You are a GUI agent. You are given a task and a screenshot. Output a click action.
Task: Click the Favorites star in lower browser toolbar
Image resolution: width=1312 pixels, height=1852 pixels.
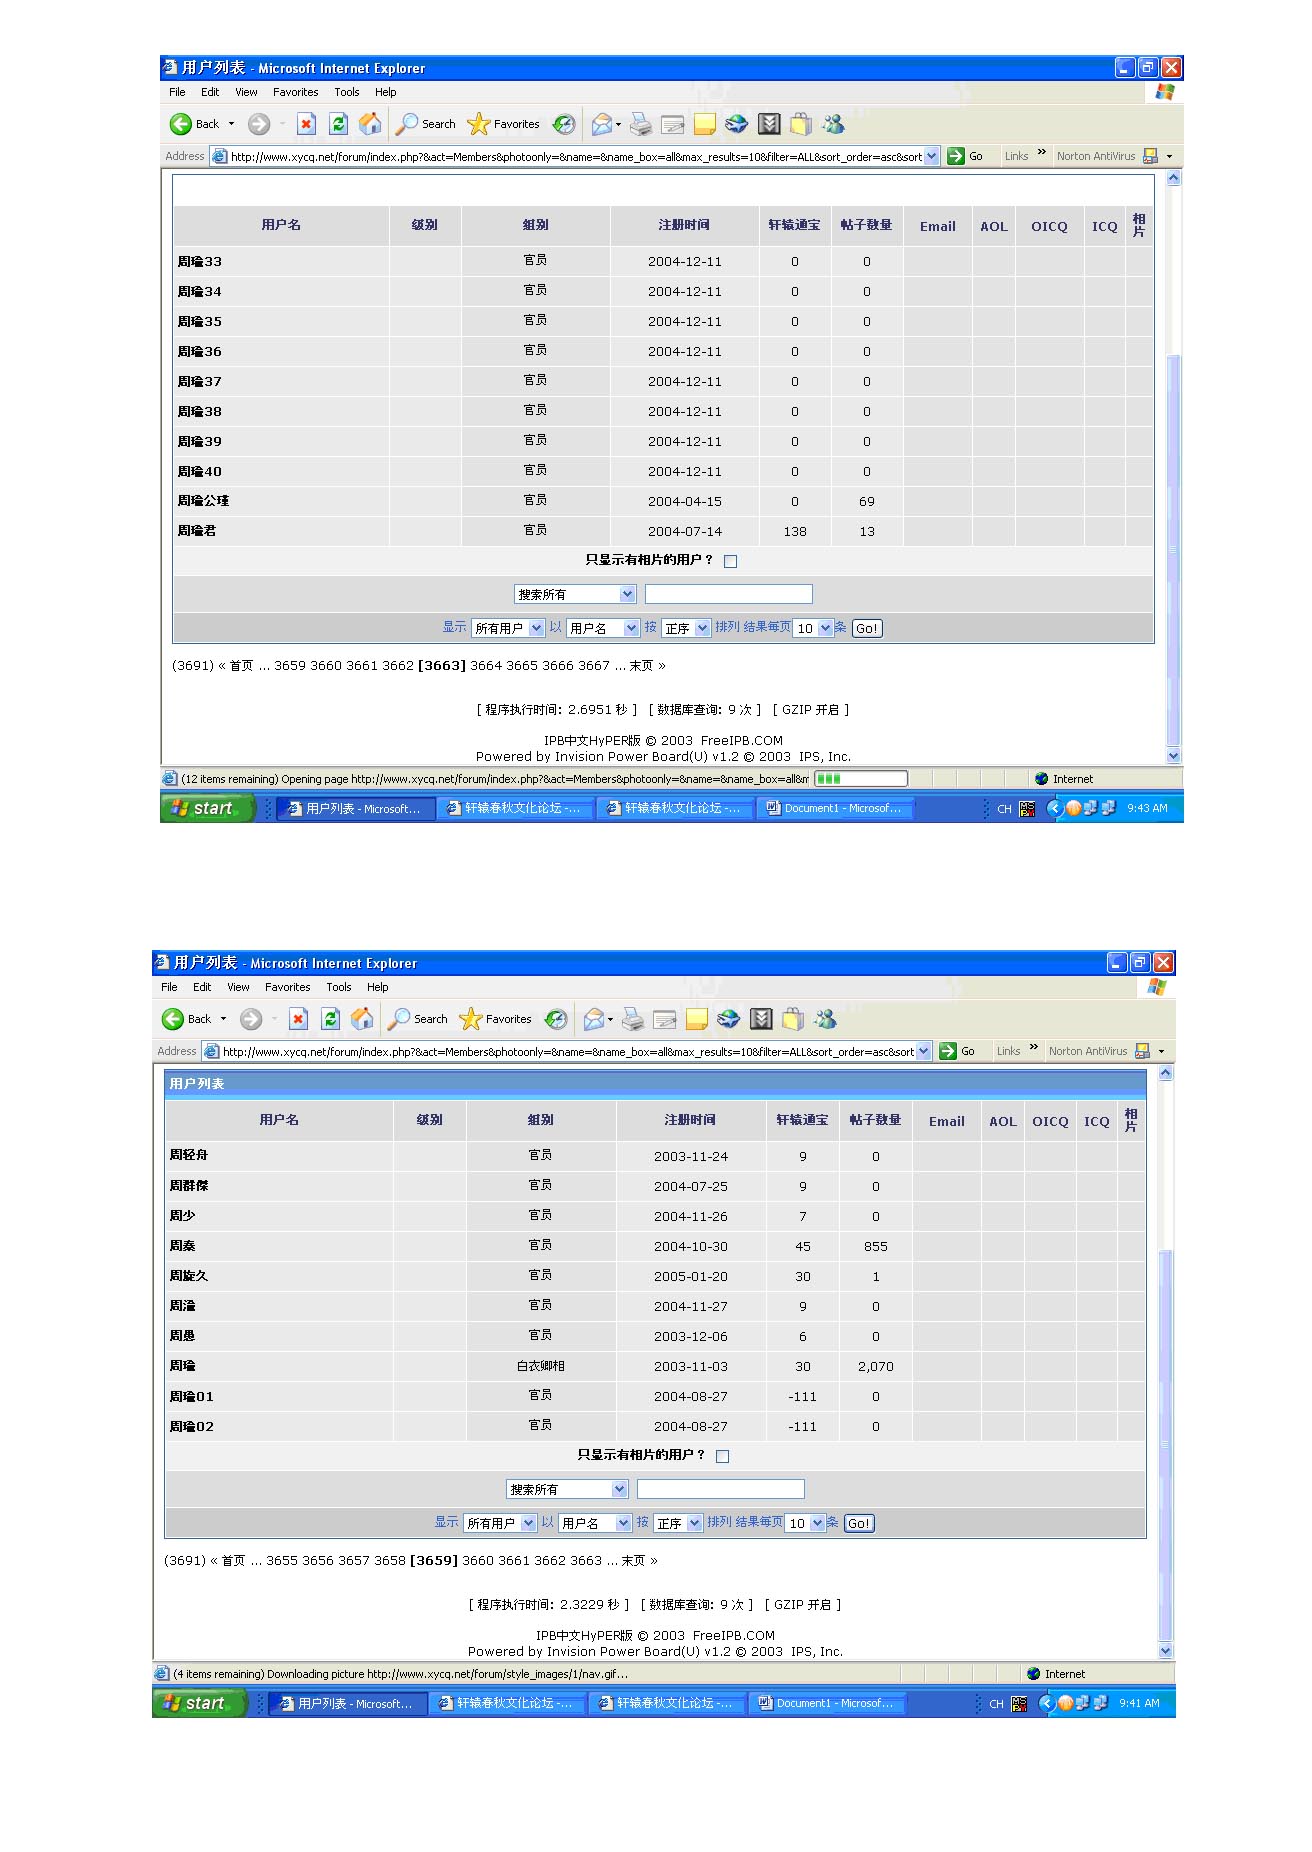(x=470, y=1019)
